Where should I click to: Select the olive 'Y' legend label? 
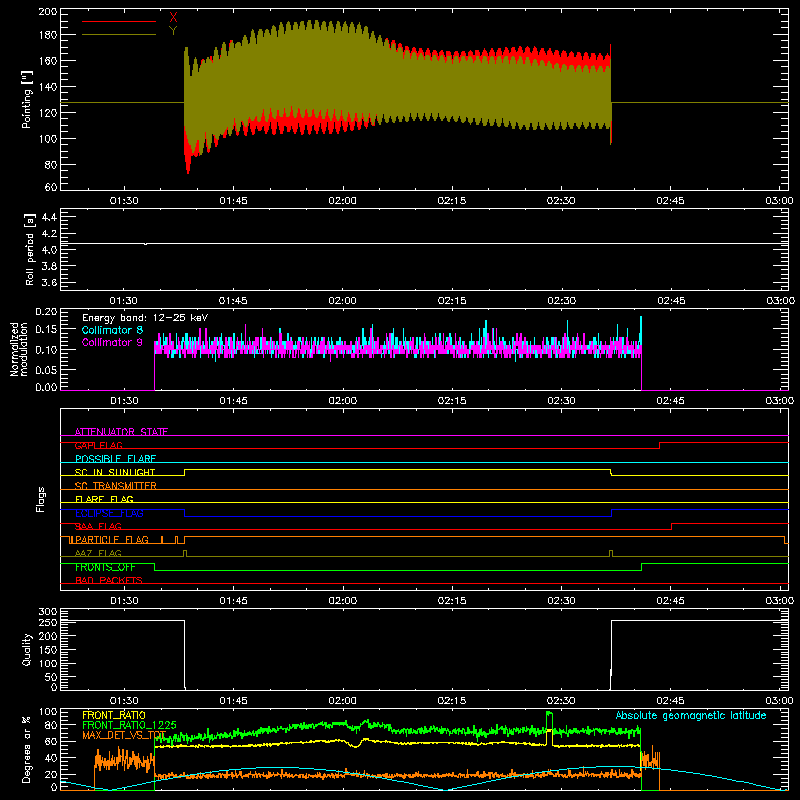point(173,30)
